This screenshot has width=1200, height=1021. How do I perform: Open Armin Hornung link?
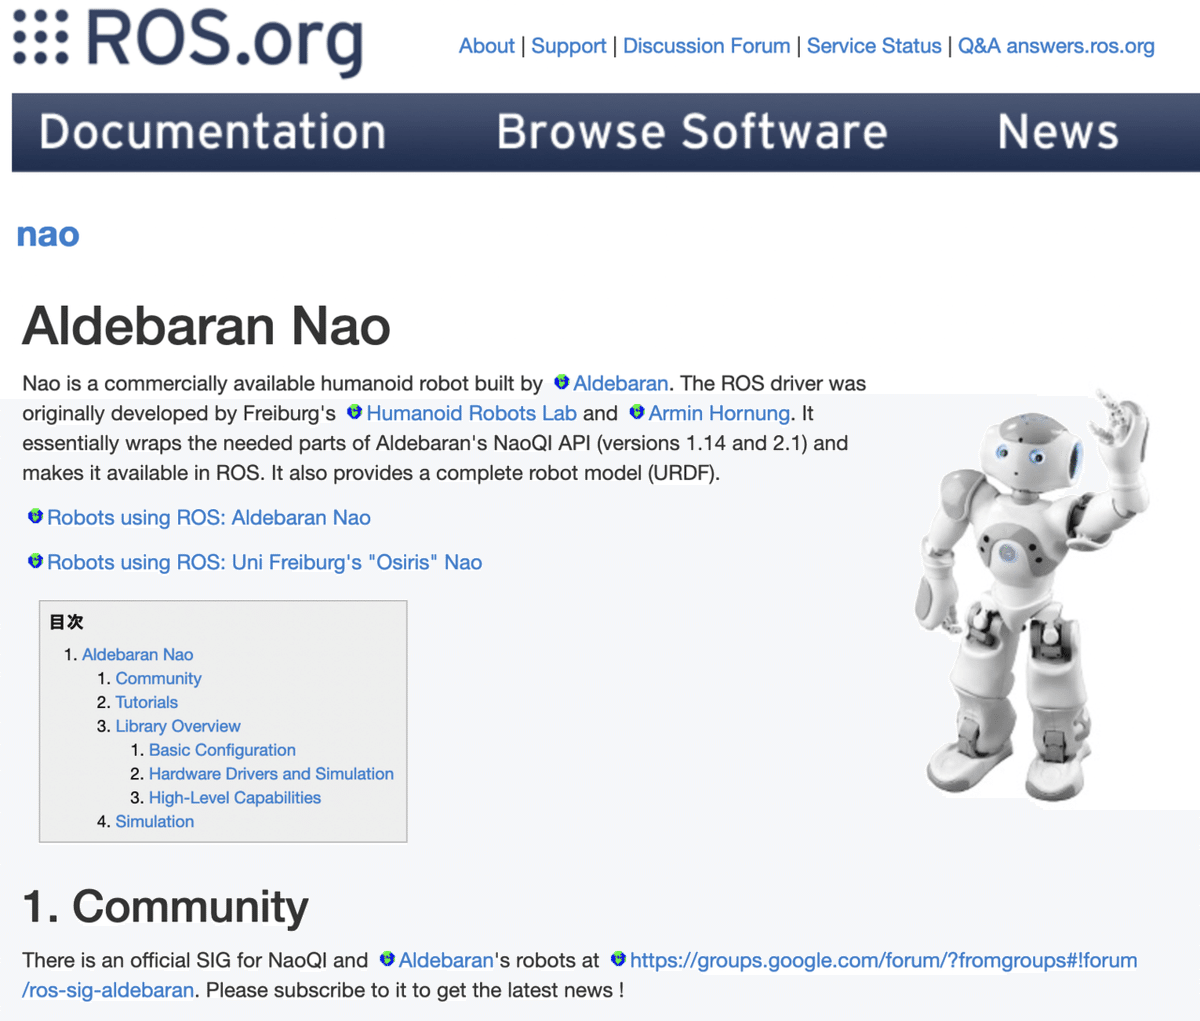pyautogui.click(x=719, y=413)
